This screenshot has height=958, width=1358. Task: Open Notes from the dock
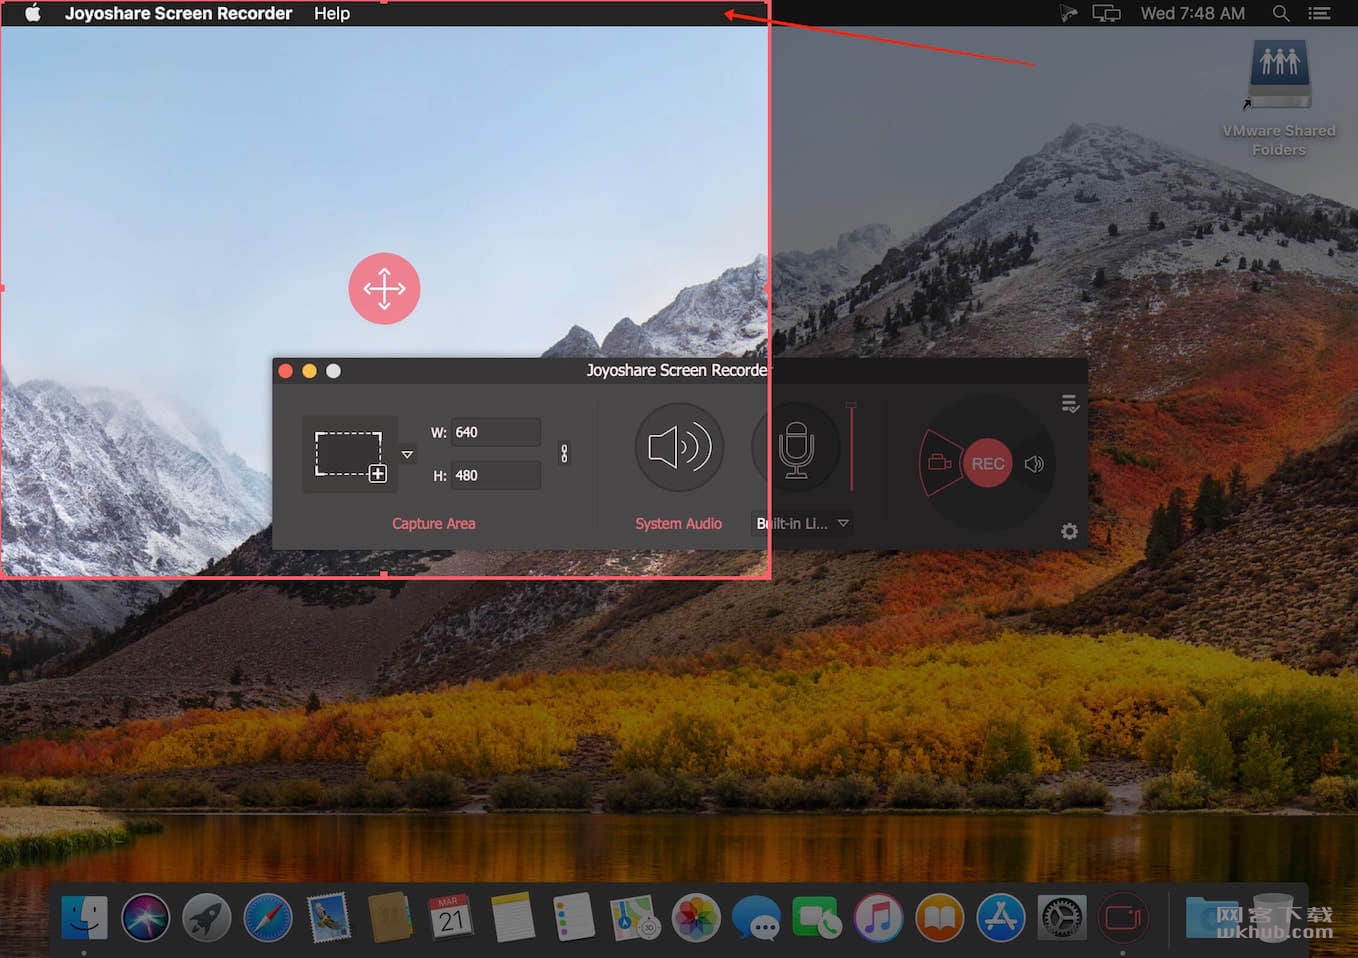coord(513,917)
